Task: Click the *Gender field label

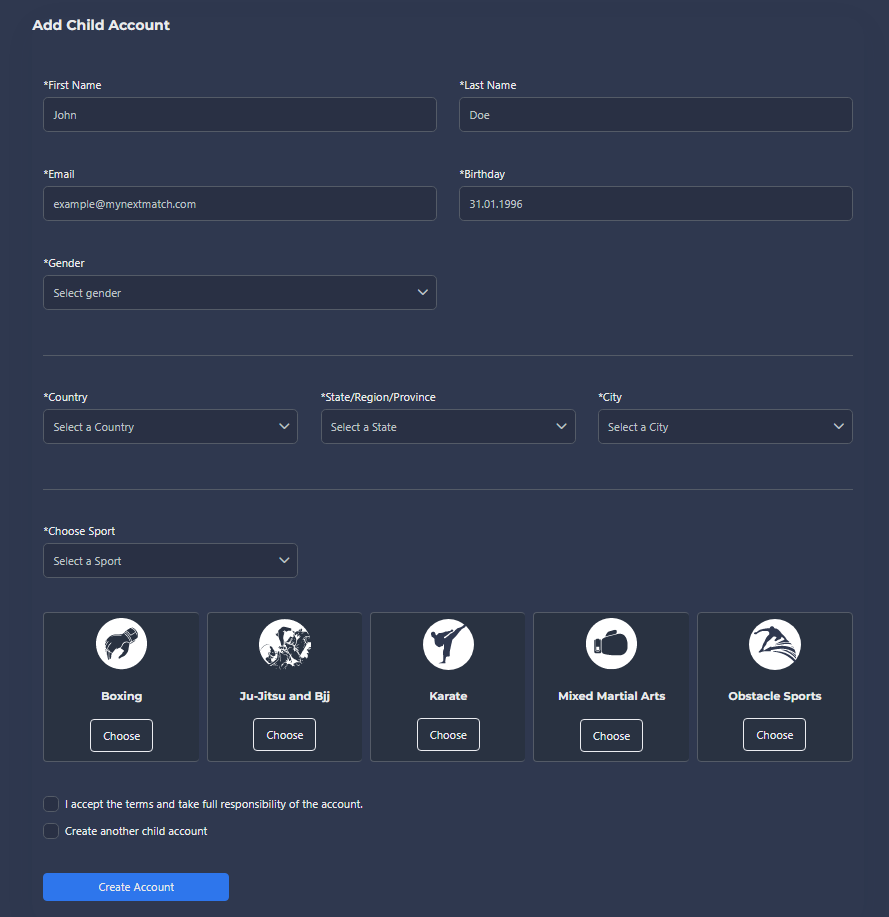Action: (64, 263)
